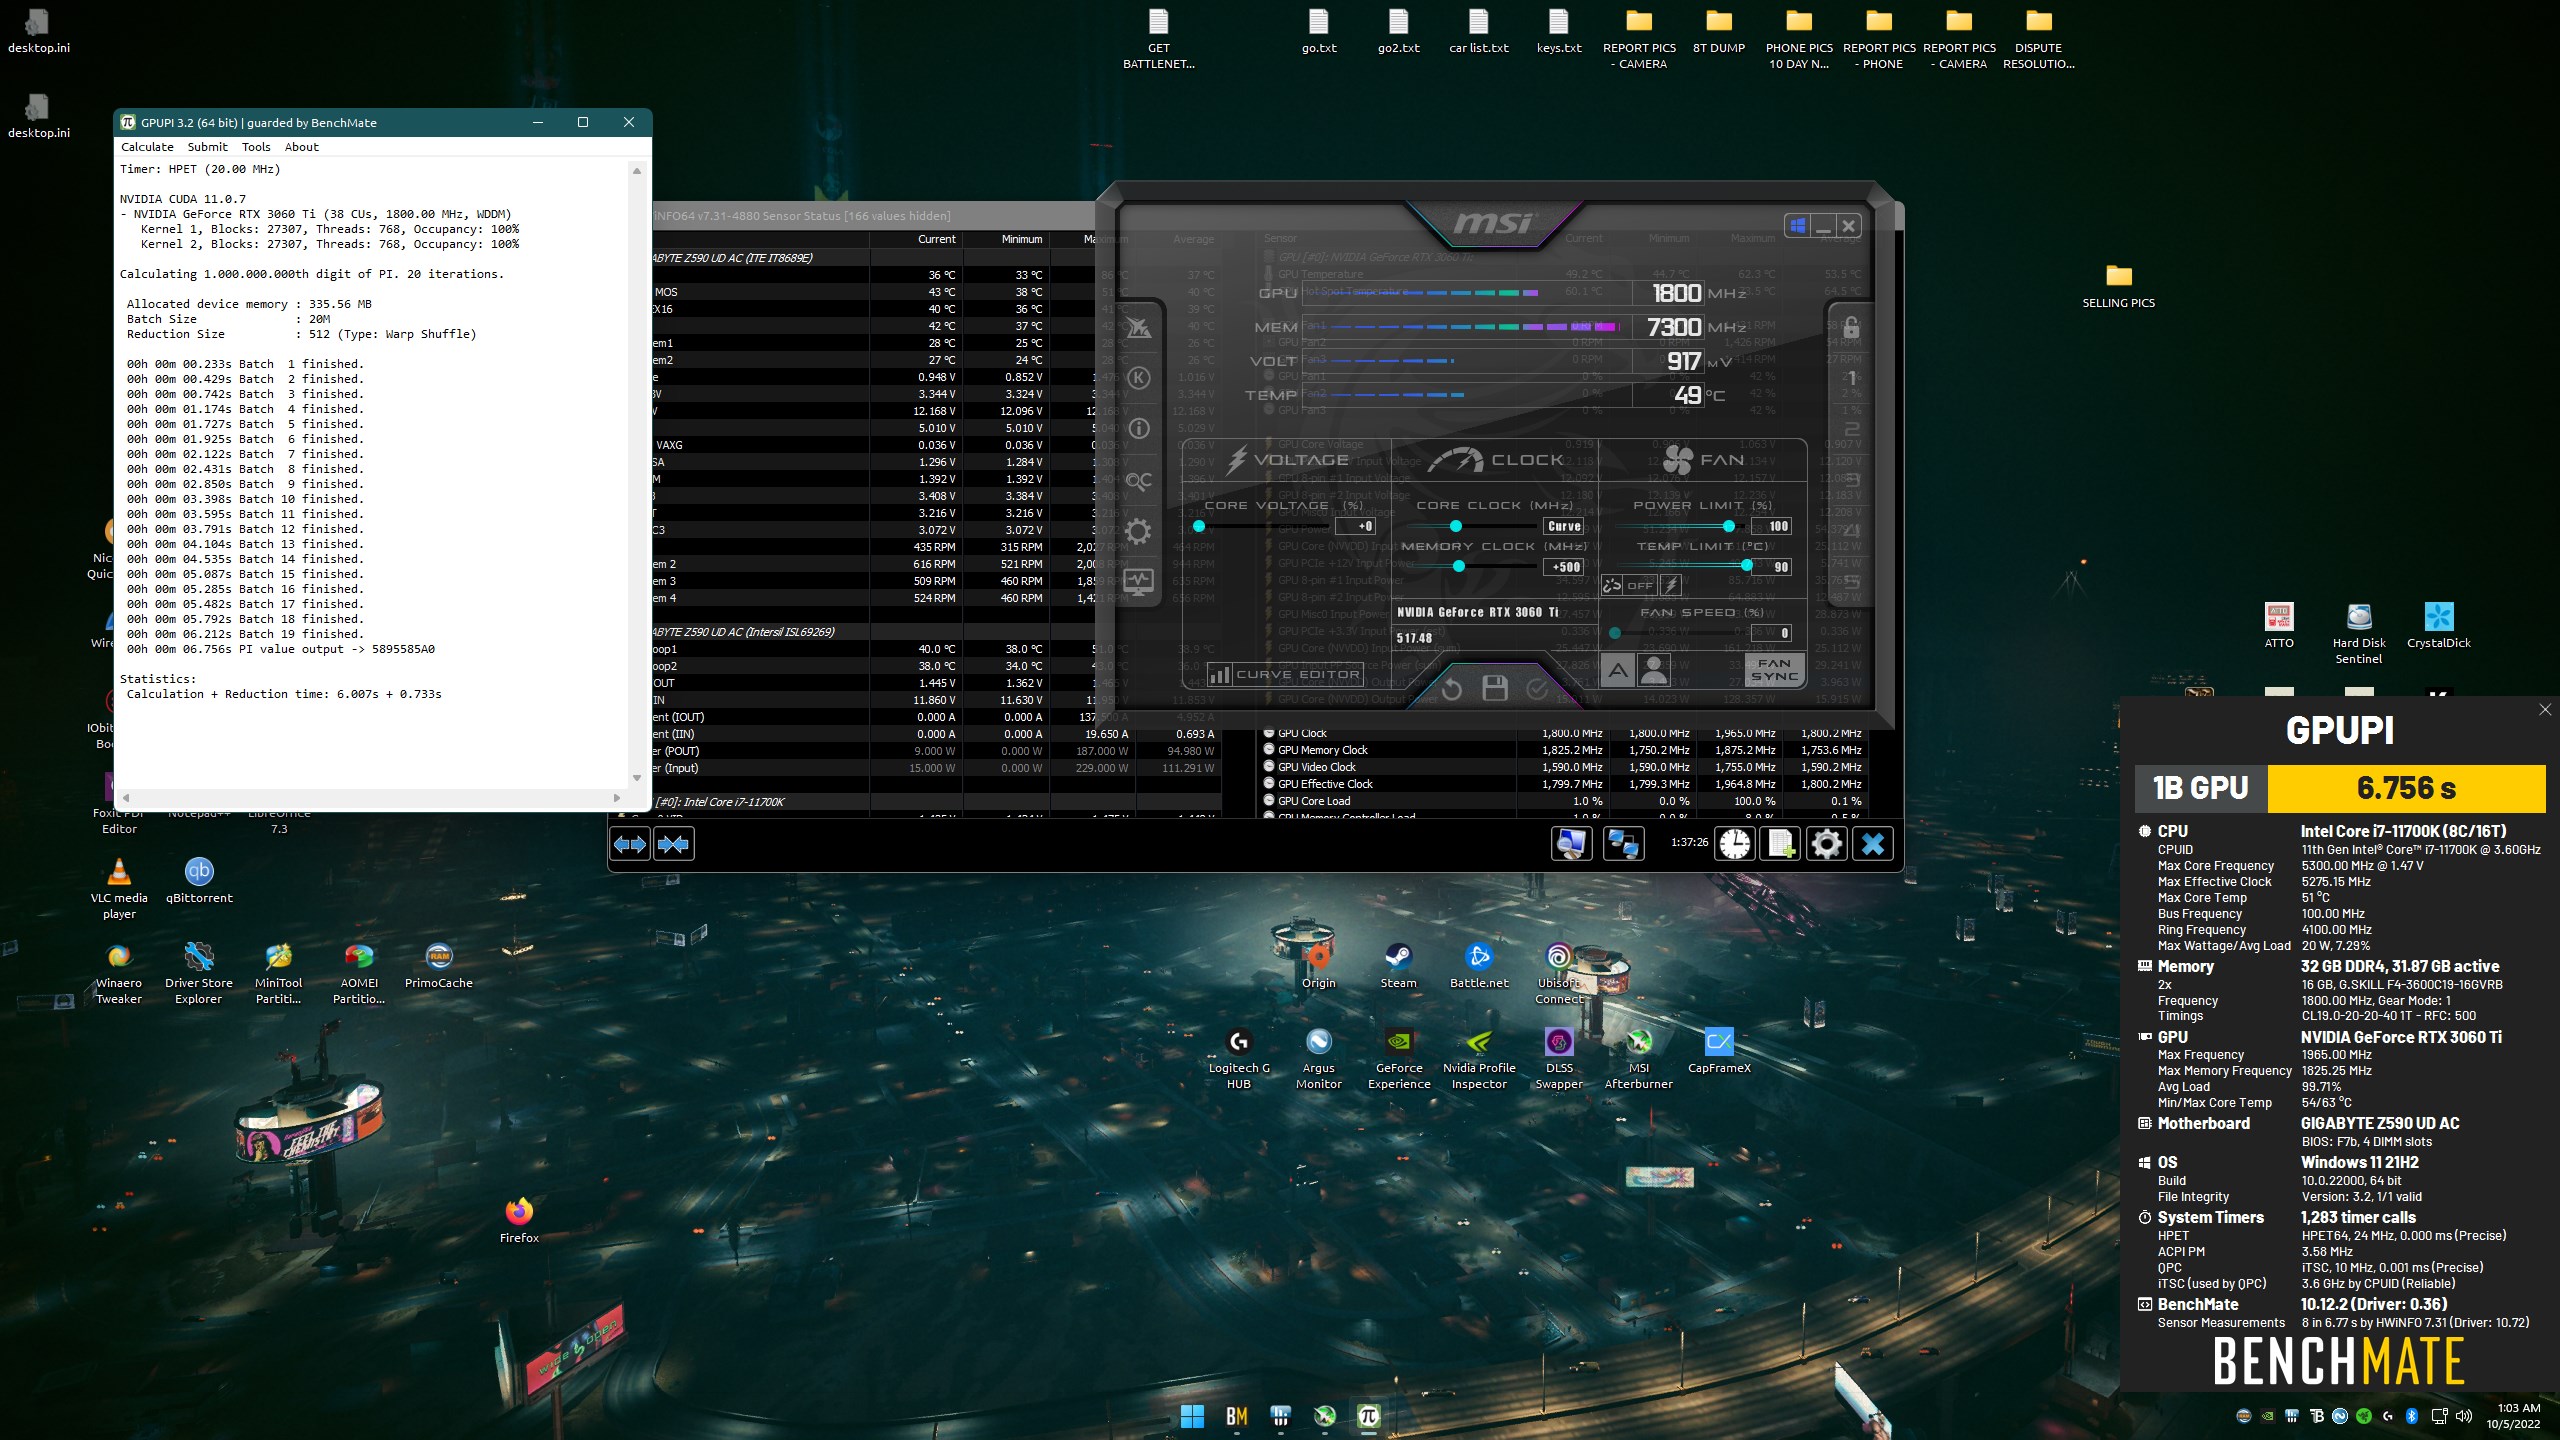2560x1440 pixels.
Task: Click GPUPI horizontal scrollbar right arrow
Action: coord(616,798)
